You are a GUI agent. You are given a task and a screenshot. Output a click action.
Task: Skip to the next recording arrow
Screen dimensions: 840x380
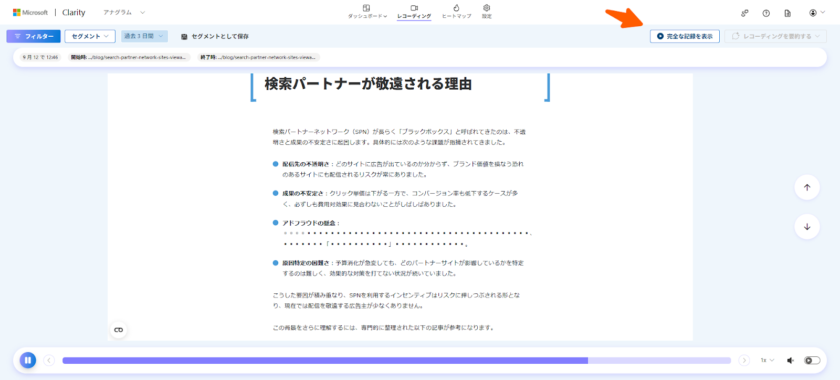pyautogui.click(x=744, y=361)
